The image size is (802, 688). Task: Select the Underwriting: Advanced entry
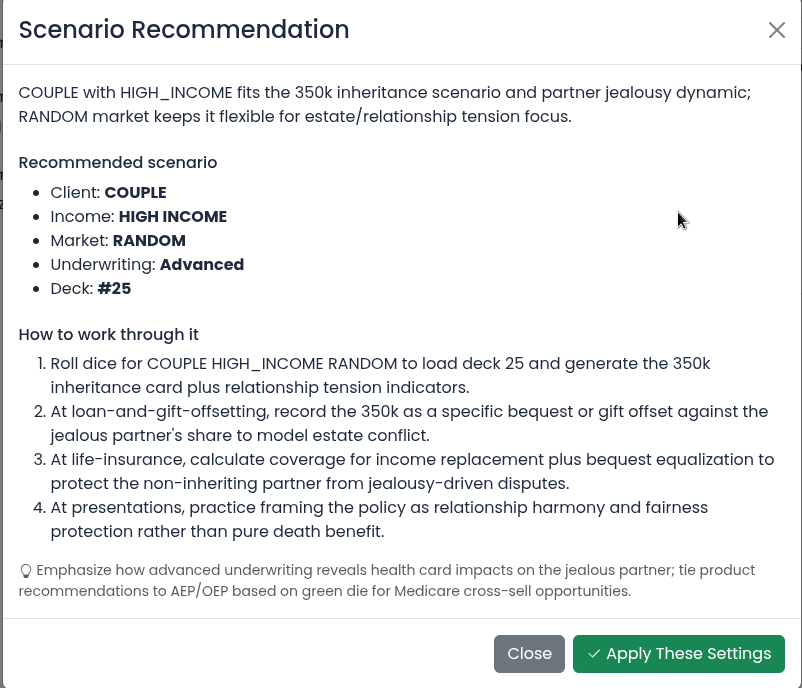[x=147, y=265]
